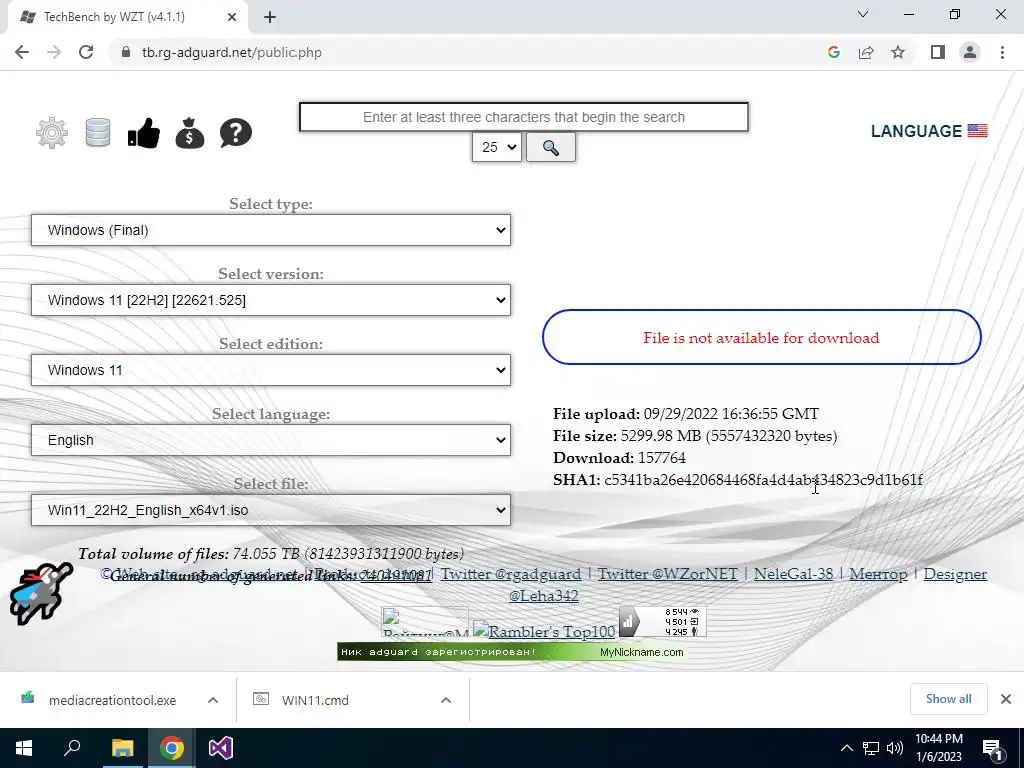Click the superhero mascot icon
Image resolution: width=1024 pixels, height=768 pixels.
[40, 593]
